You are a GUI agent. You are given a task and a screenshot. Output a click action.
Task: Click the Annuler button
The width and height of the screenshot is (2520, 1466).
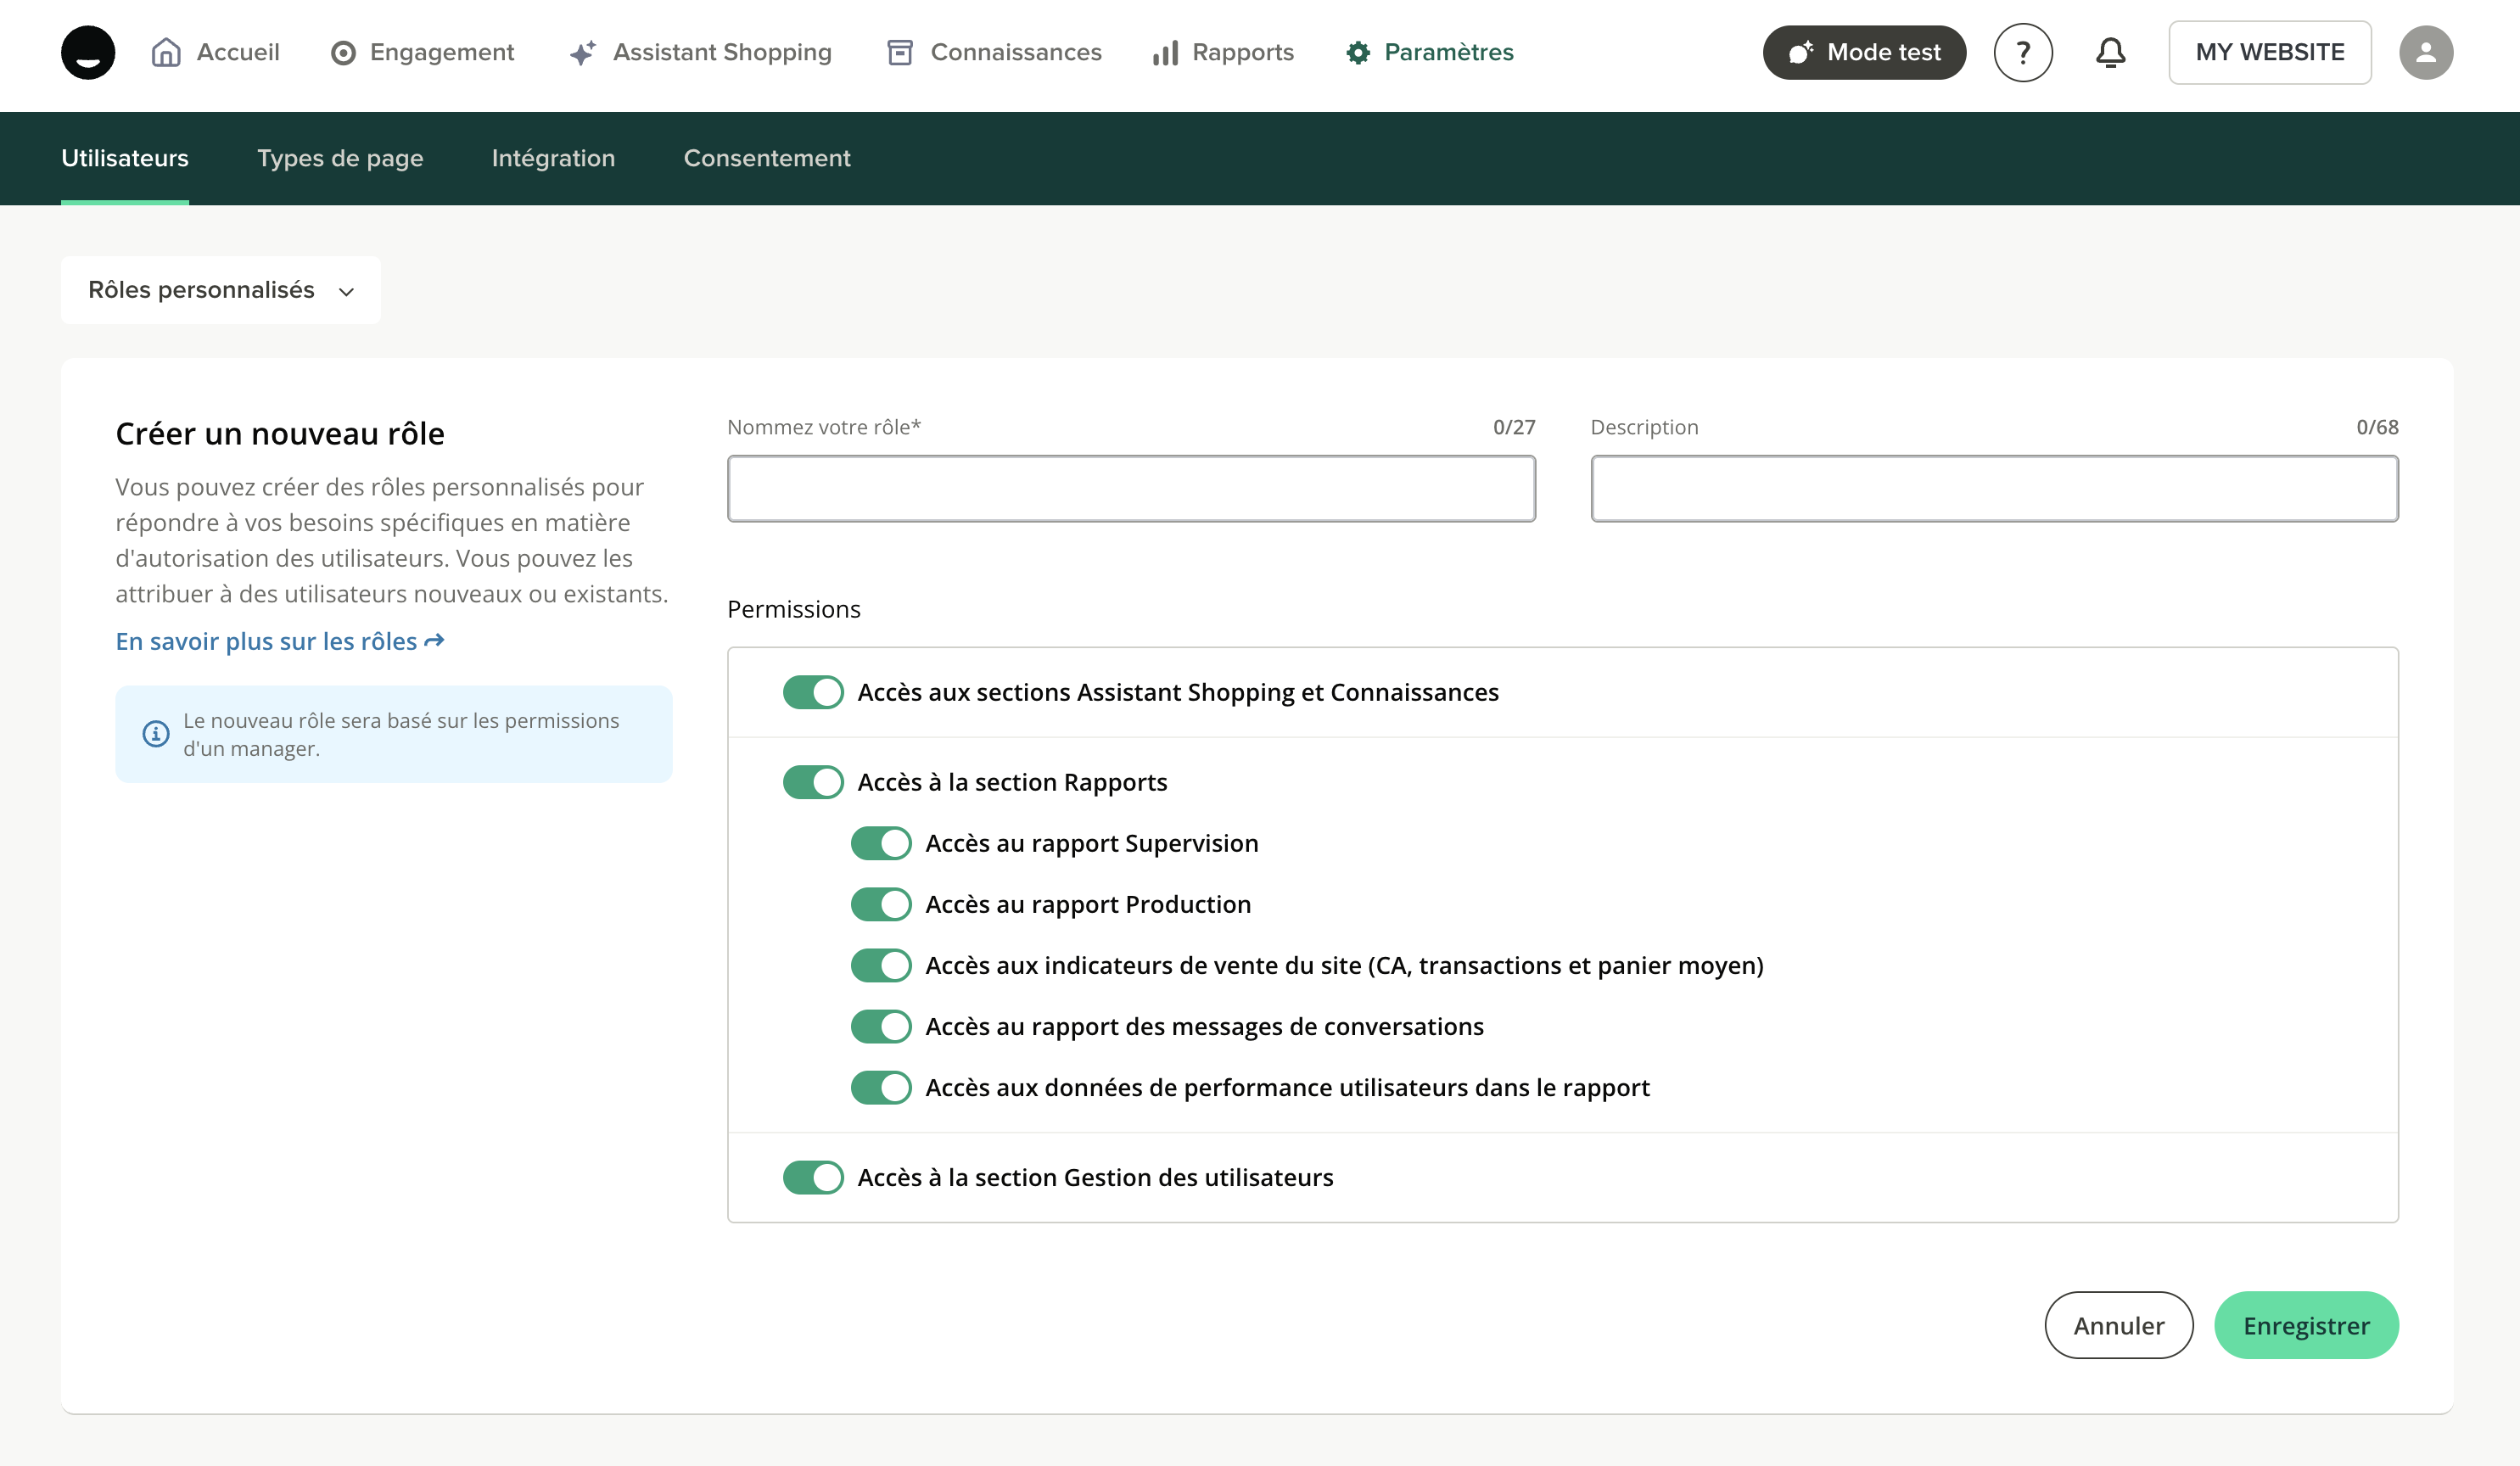point(2119,1325)
